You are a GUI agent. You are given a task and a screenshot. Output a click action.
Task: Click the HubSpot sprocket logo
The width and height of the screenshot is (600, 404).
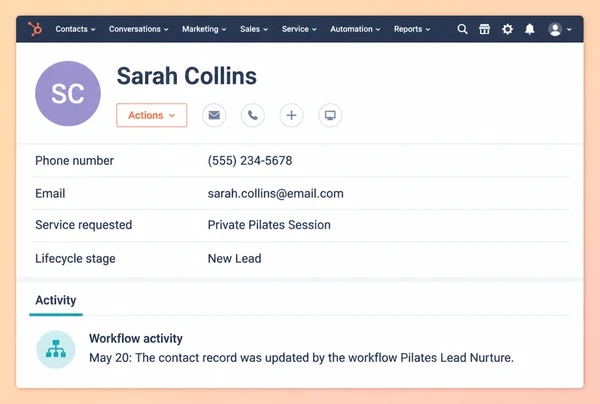pos(35,29)
